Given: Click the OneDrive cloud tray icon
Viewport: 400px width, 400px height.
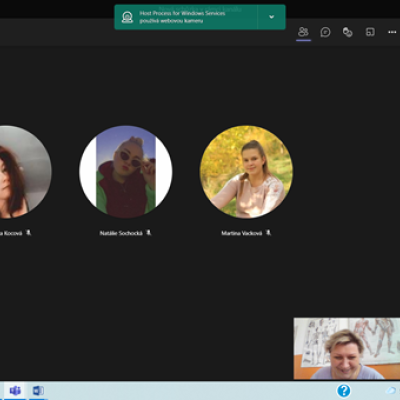Looking at the screenshot, I should [391, 390].
